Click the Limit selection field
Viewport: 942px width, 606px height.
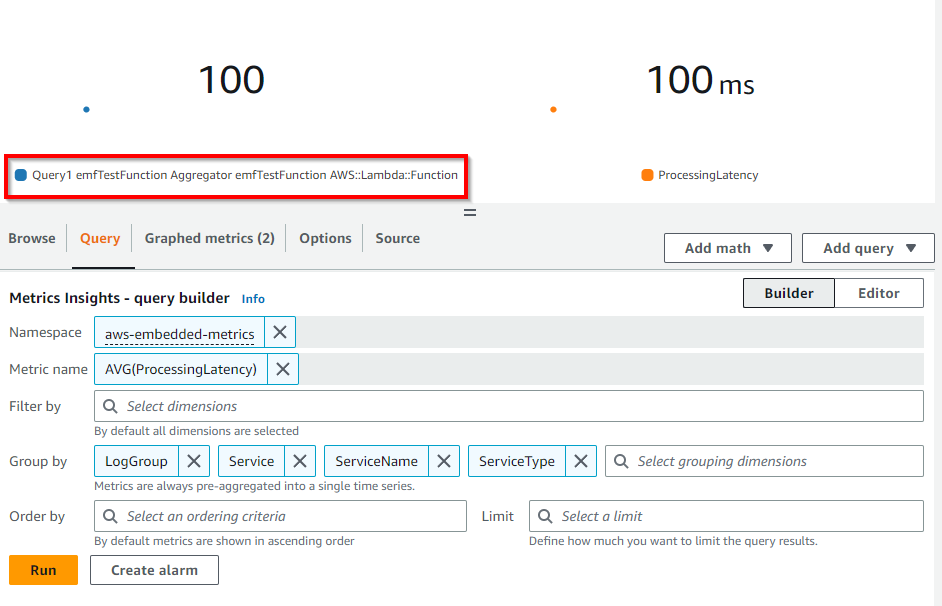(x=726, y=516)
